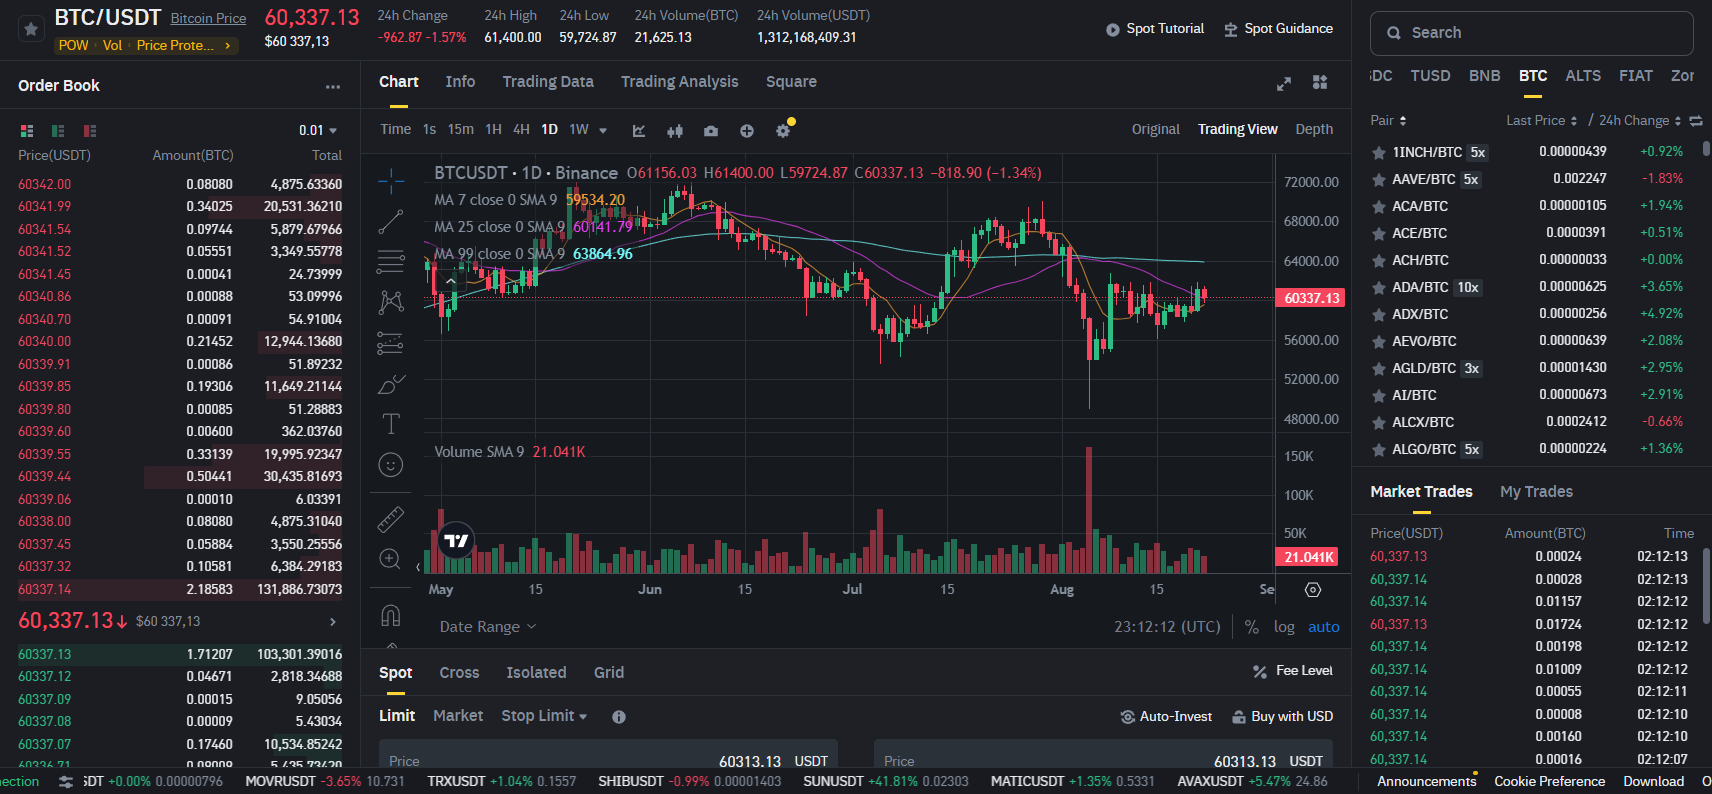Open the Order Book more options menu

[333, 87]
